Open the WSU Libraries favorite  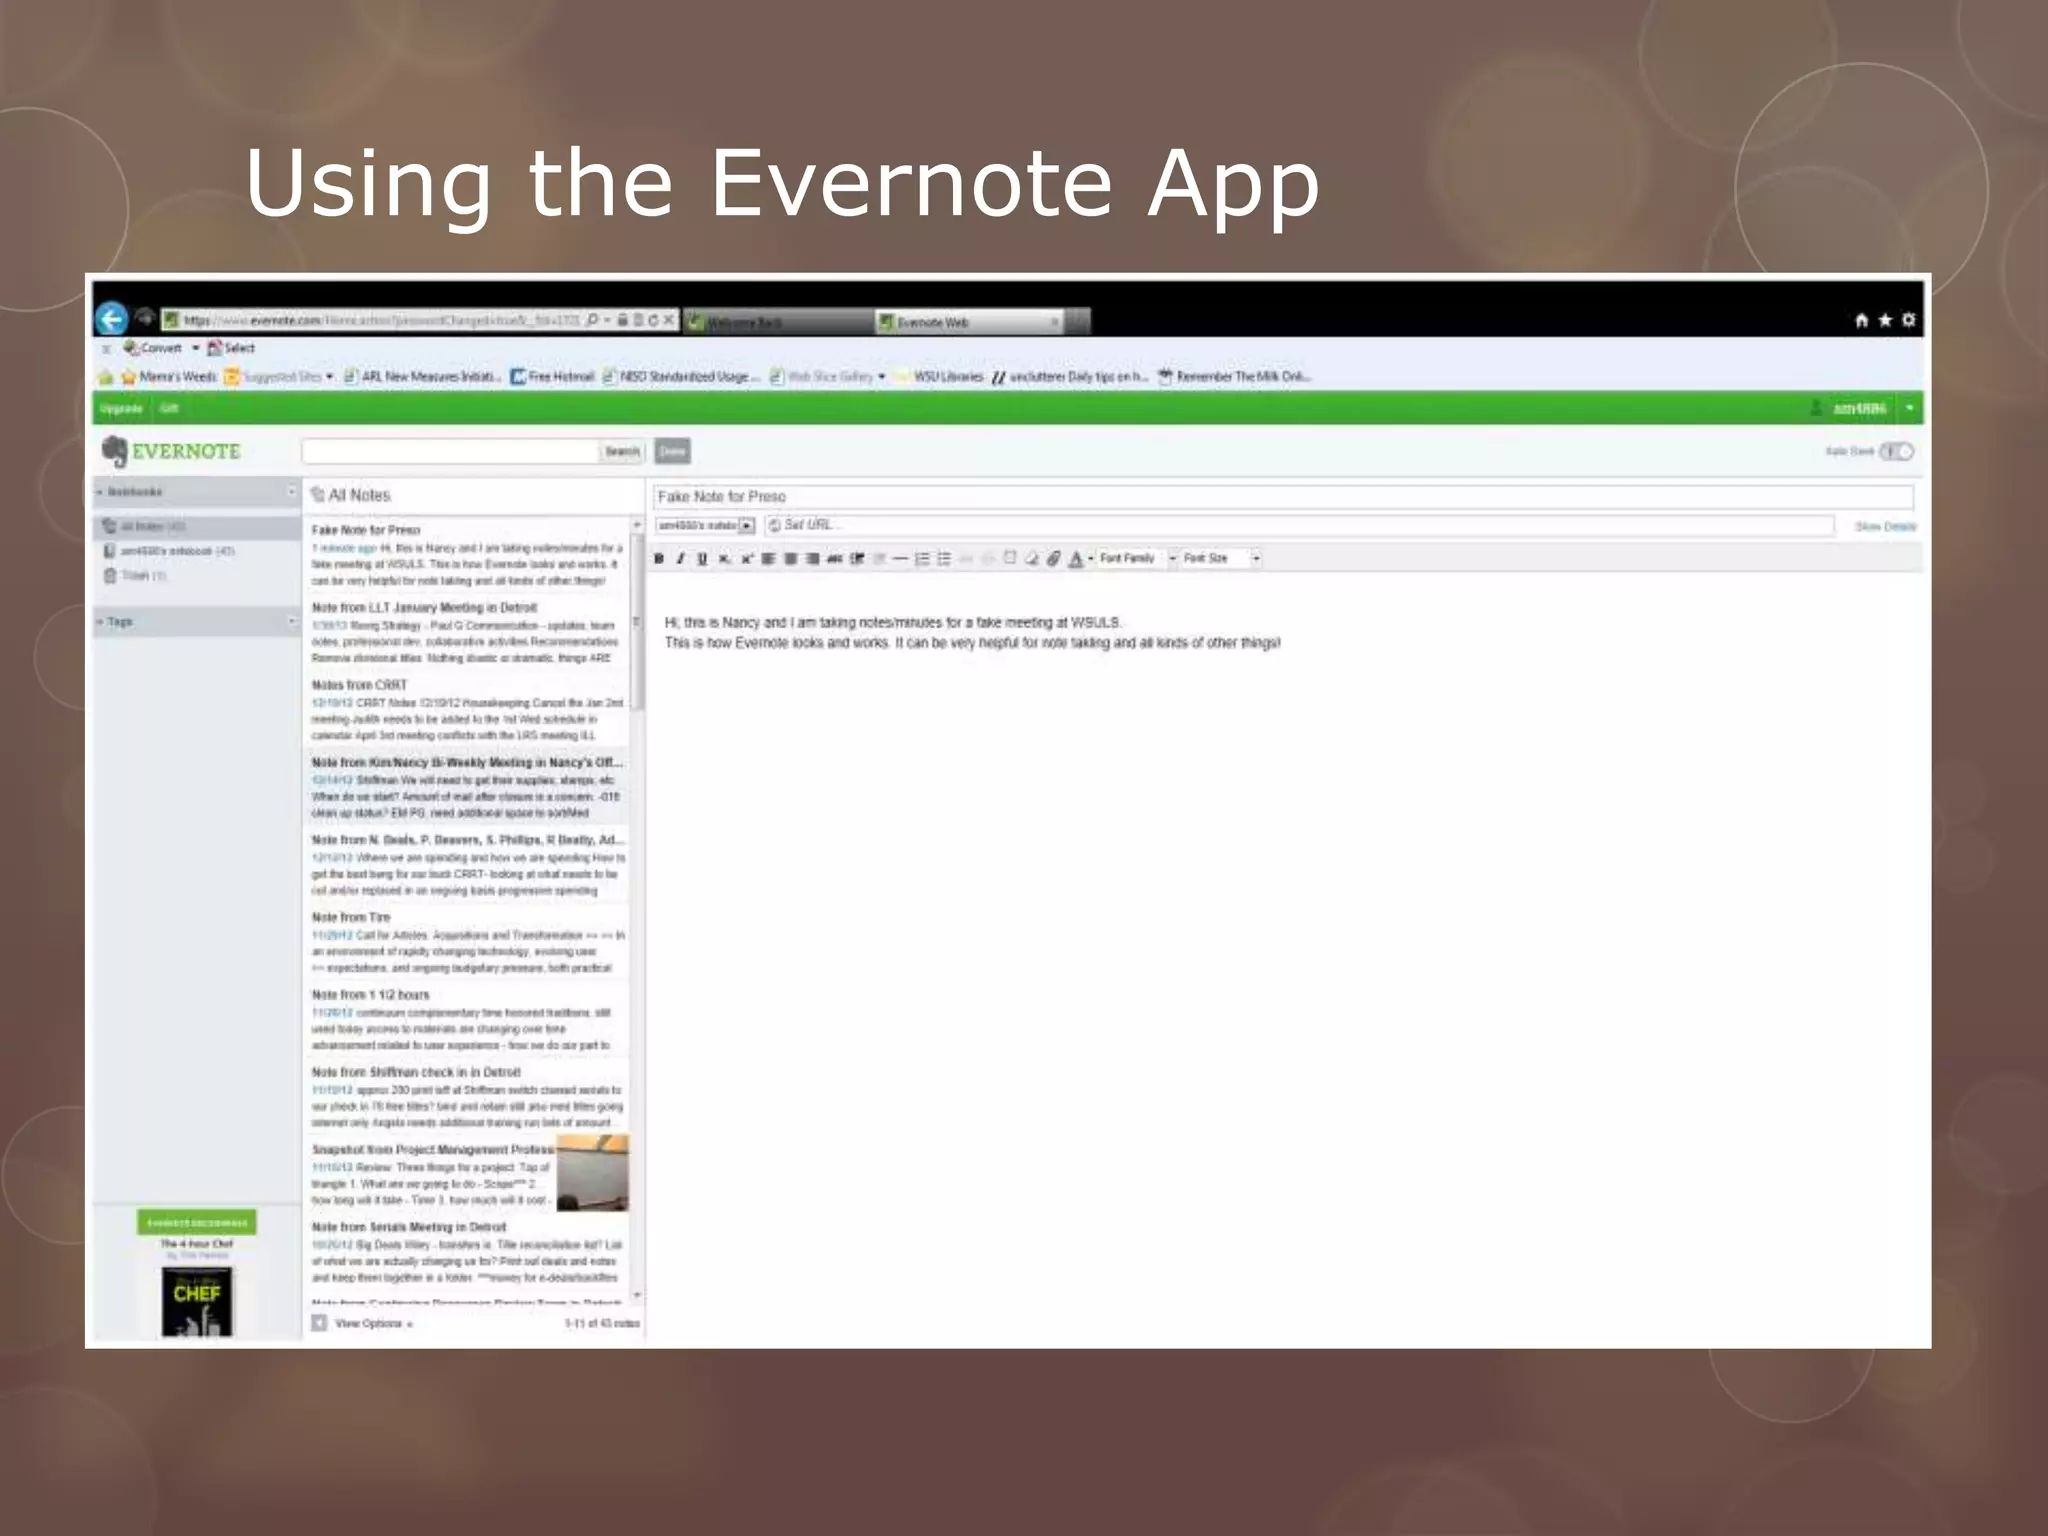click(940, 377)
